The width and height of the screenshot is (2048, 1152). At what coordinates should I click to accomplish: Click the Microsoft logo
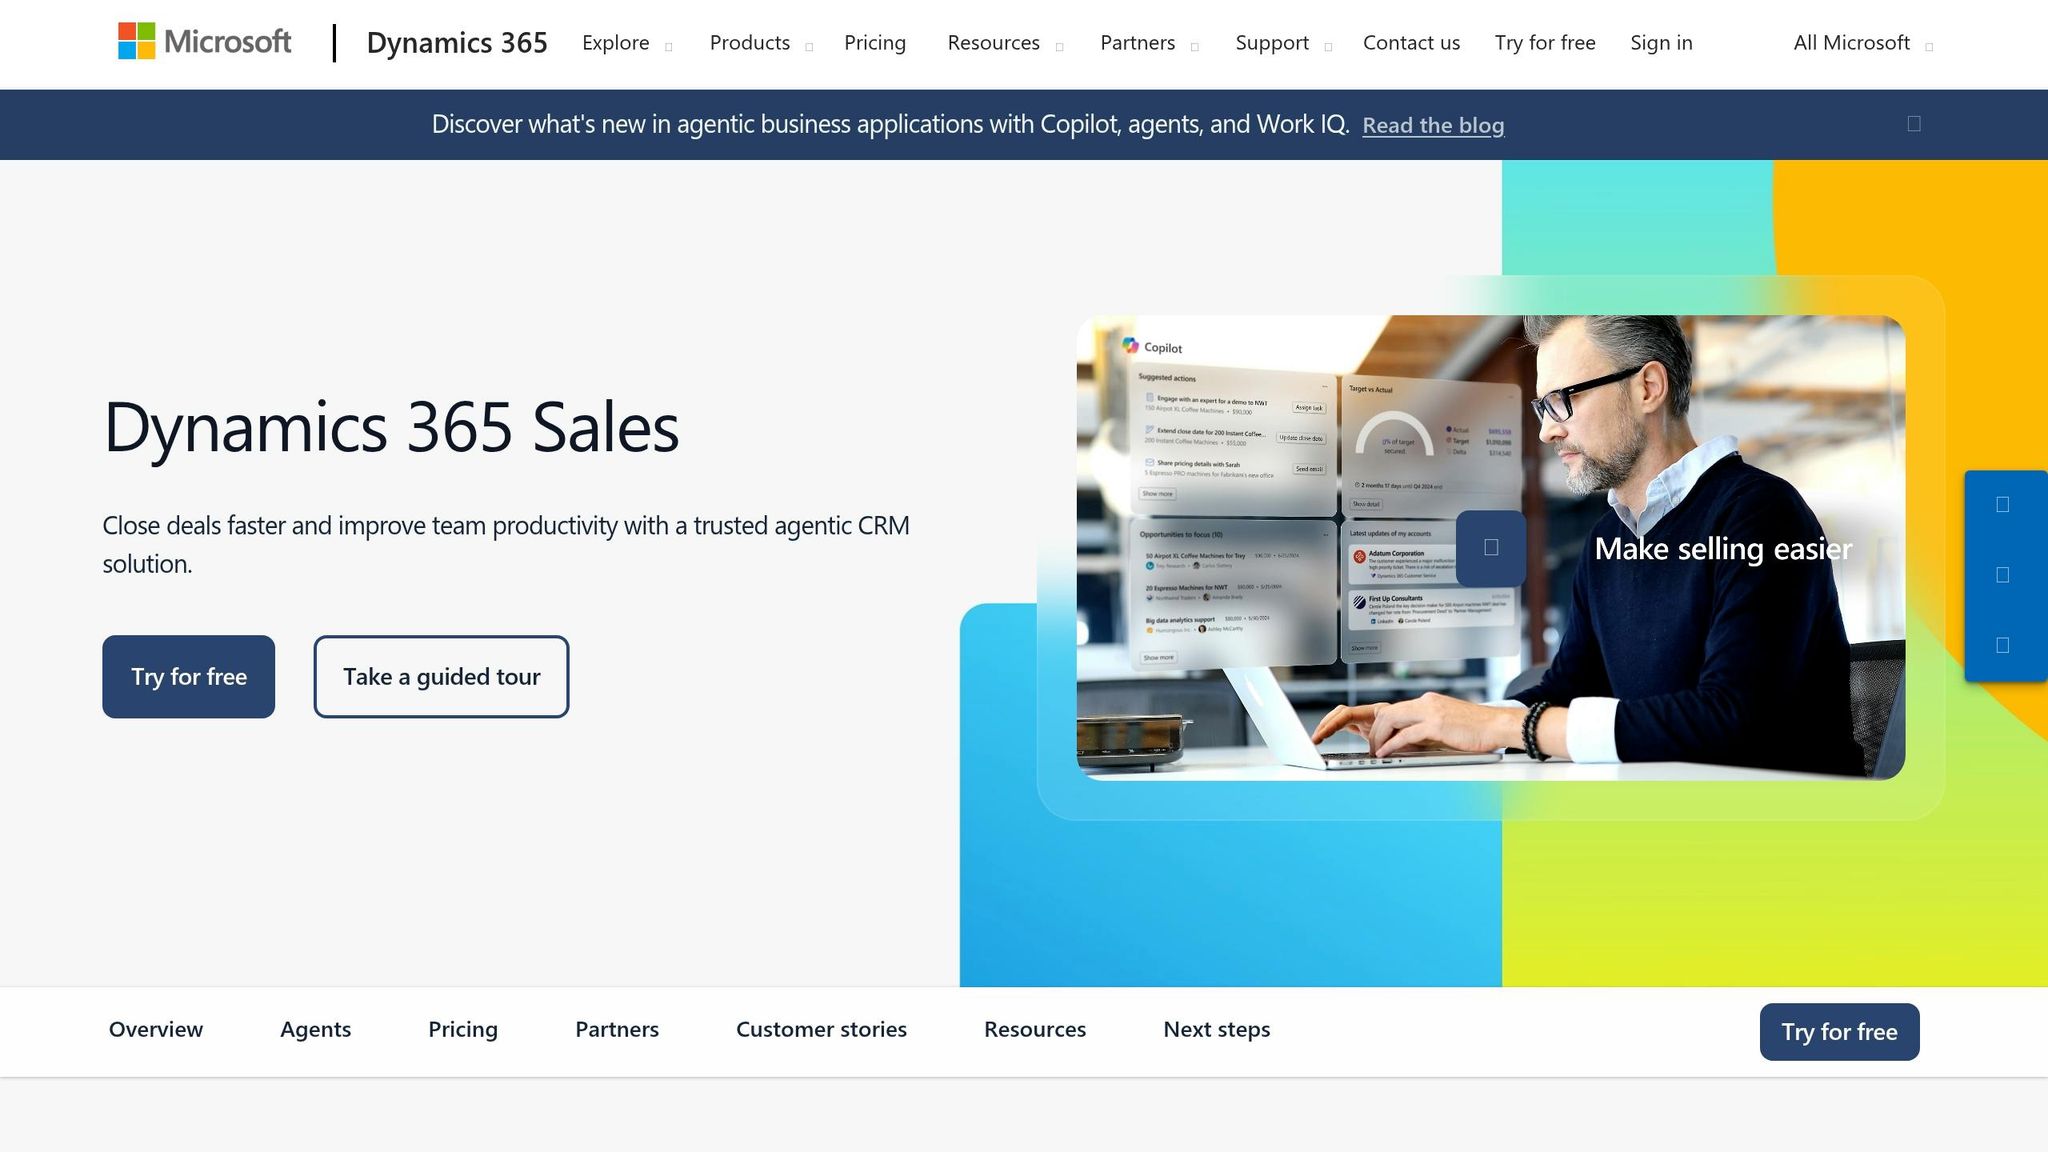point(203,42)
